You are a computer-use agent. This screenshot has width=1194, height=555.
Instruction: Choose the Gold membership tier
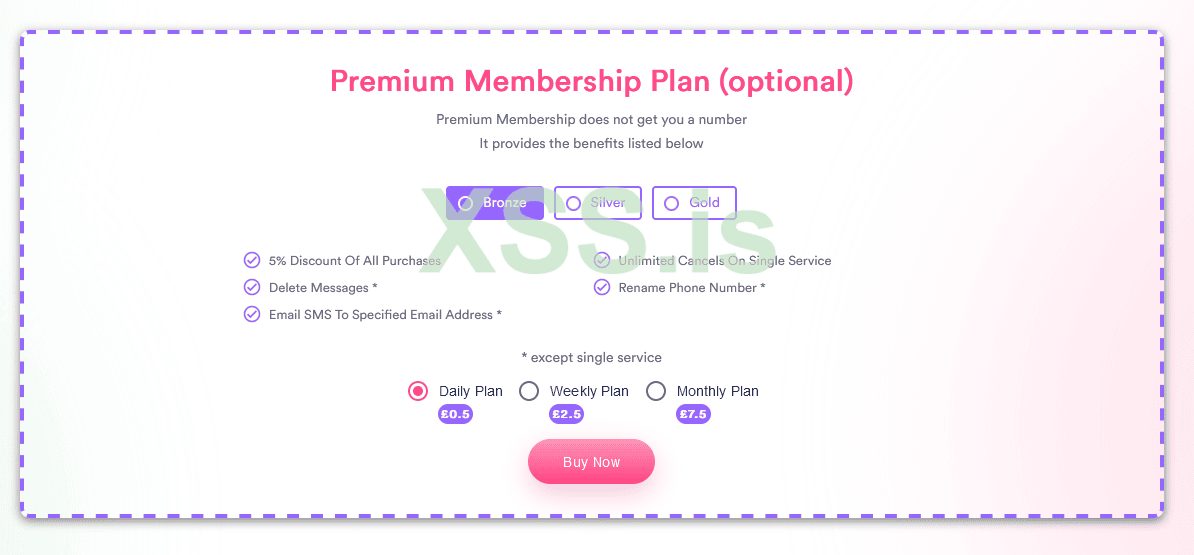(x=694, y=203)
